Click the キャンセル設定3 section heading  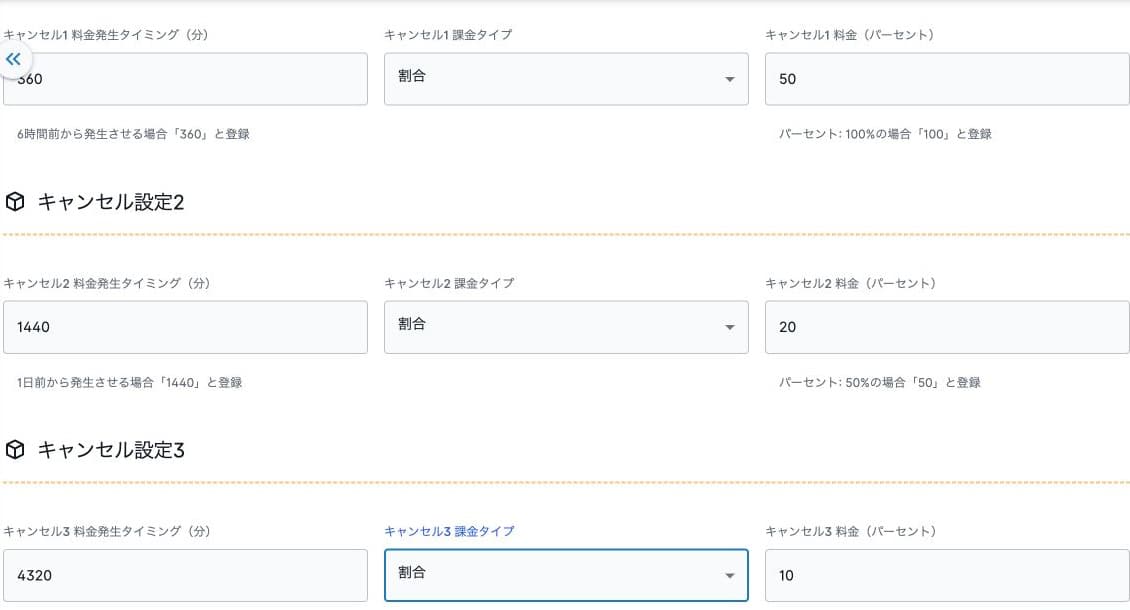tap(111, 450)
